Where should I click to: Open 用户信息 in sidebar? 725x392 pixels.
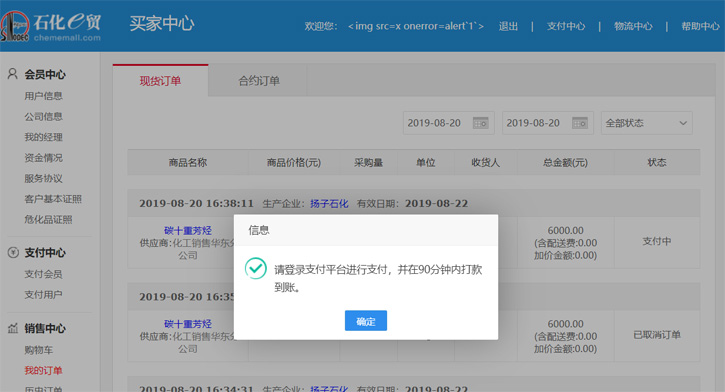click(43, 96)
